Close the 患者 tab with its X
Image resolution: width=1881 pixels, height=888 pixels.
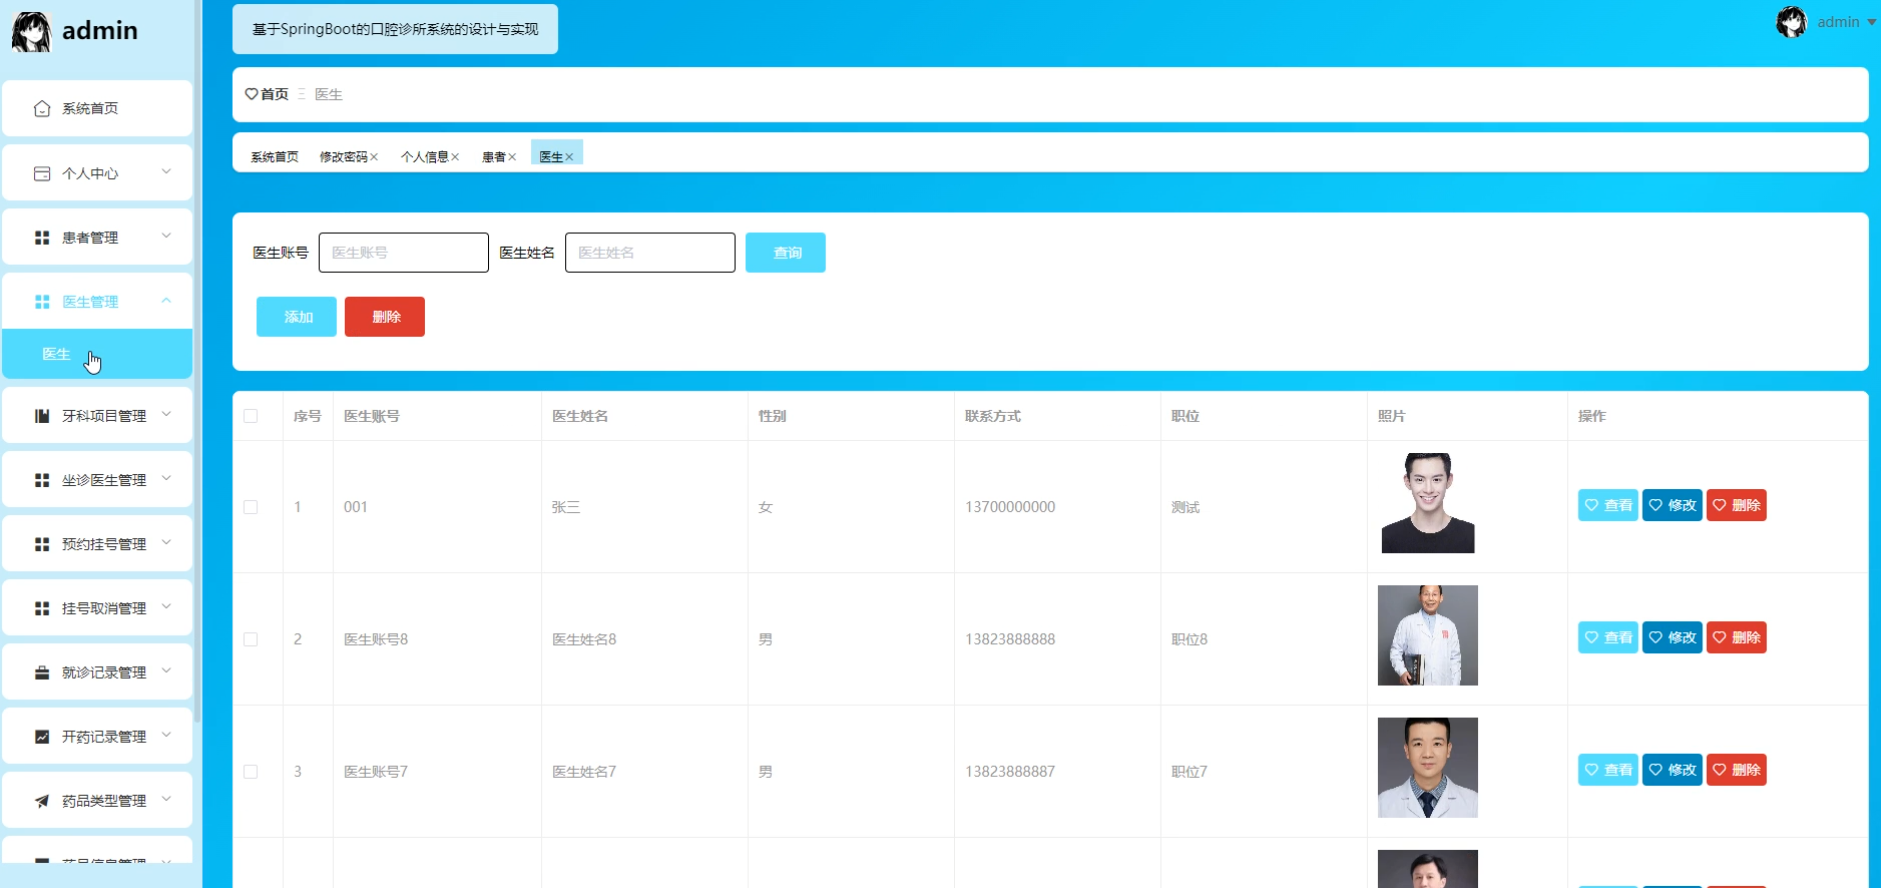[512, 157]
